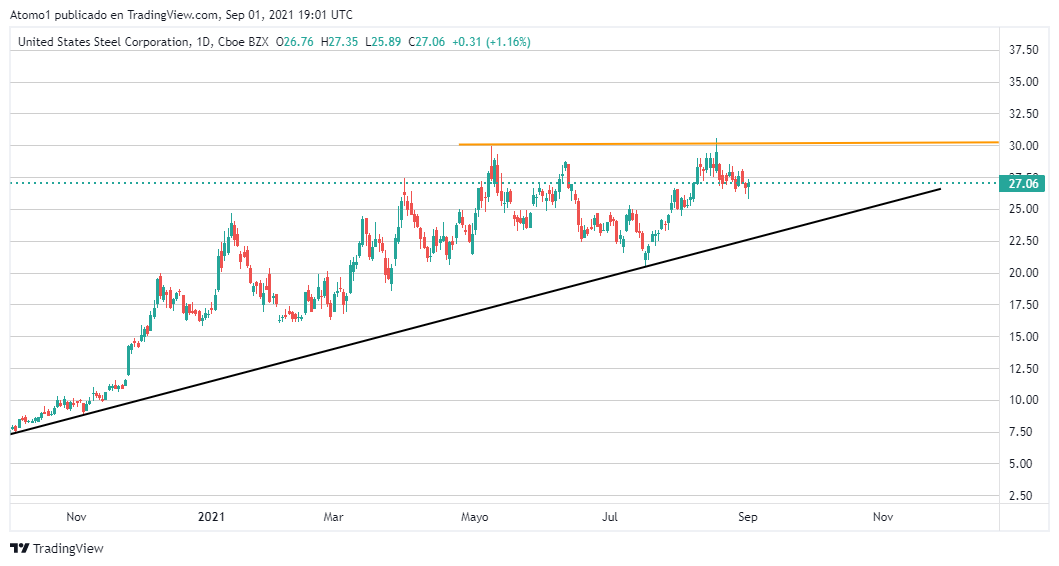Click the 2021 label on time axis
The image size is (1059, 566).
211,517
